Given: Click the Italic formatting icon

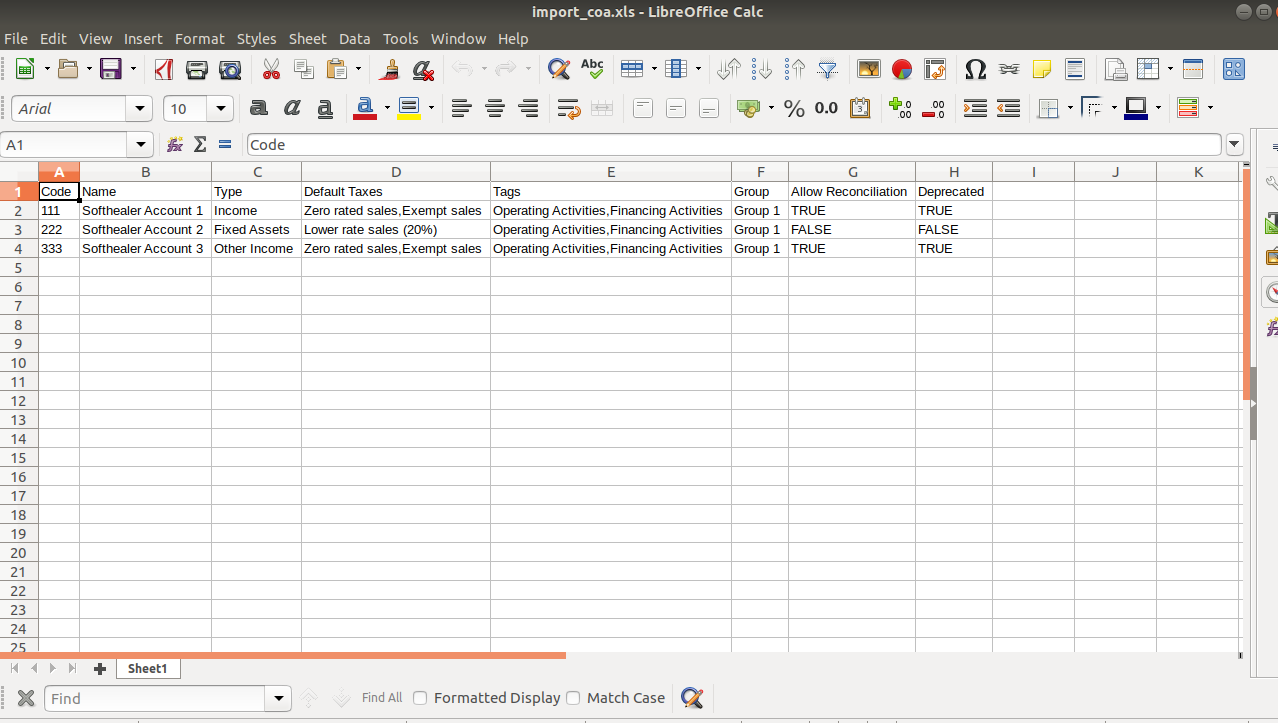Looking at the screenshot, I should (292, 108).
